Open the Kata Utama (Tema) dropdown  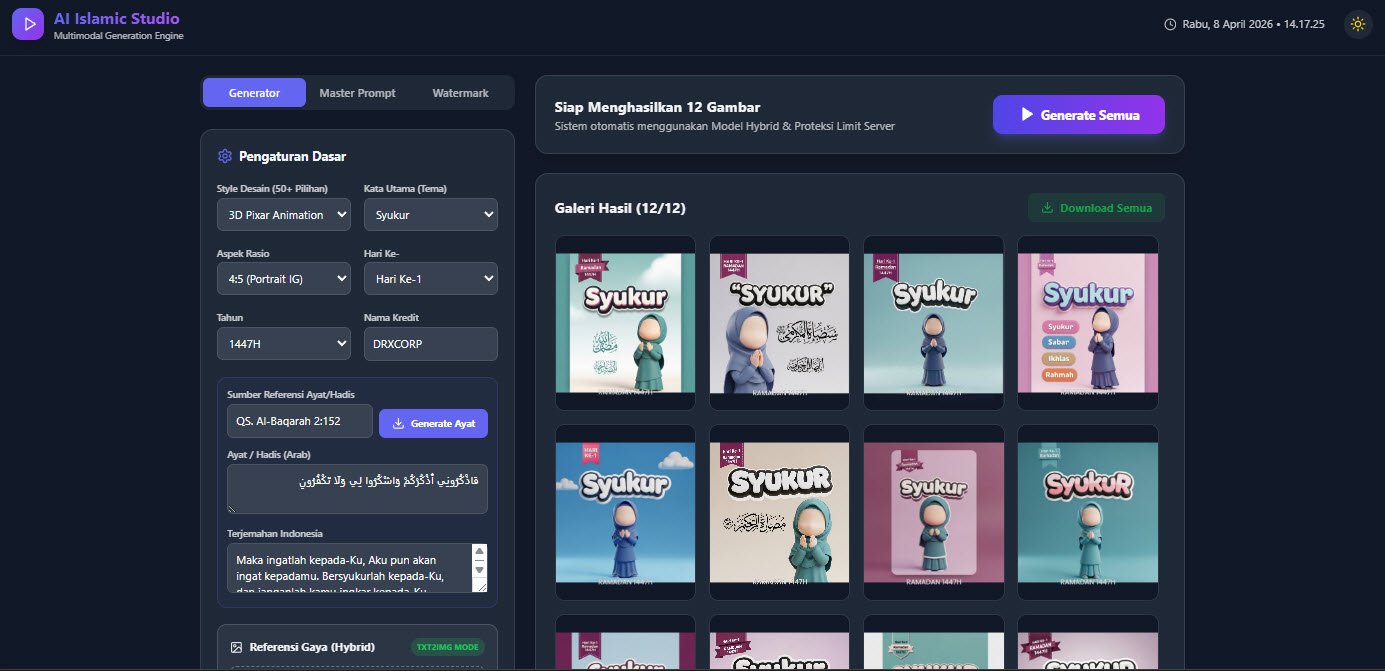point(431,215)
